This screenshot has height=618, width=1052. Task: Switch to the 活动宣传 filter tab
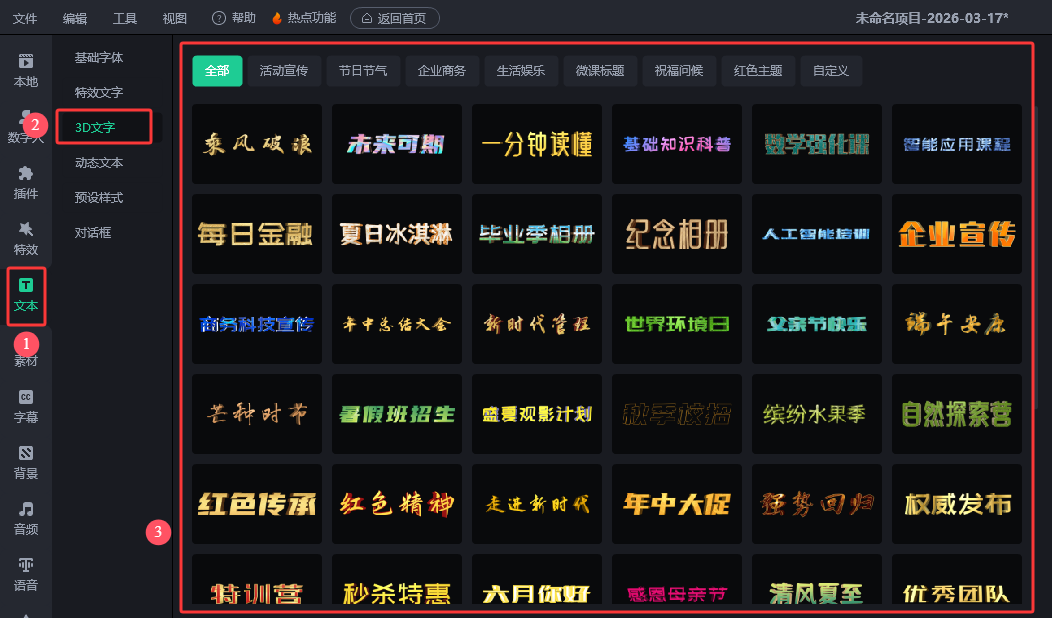point(284,71)
